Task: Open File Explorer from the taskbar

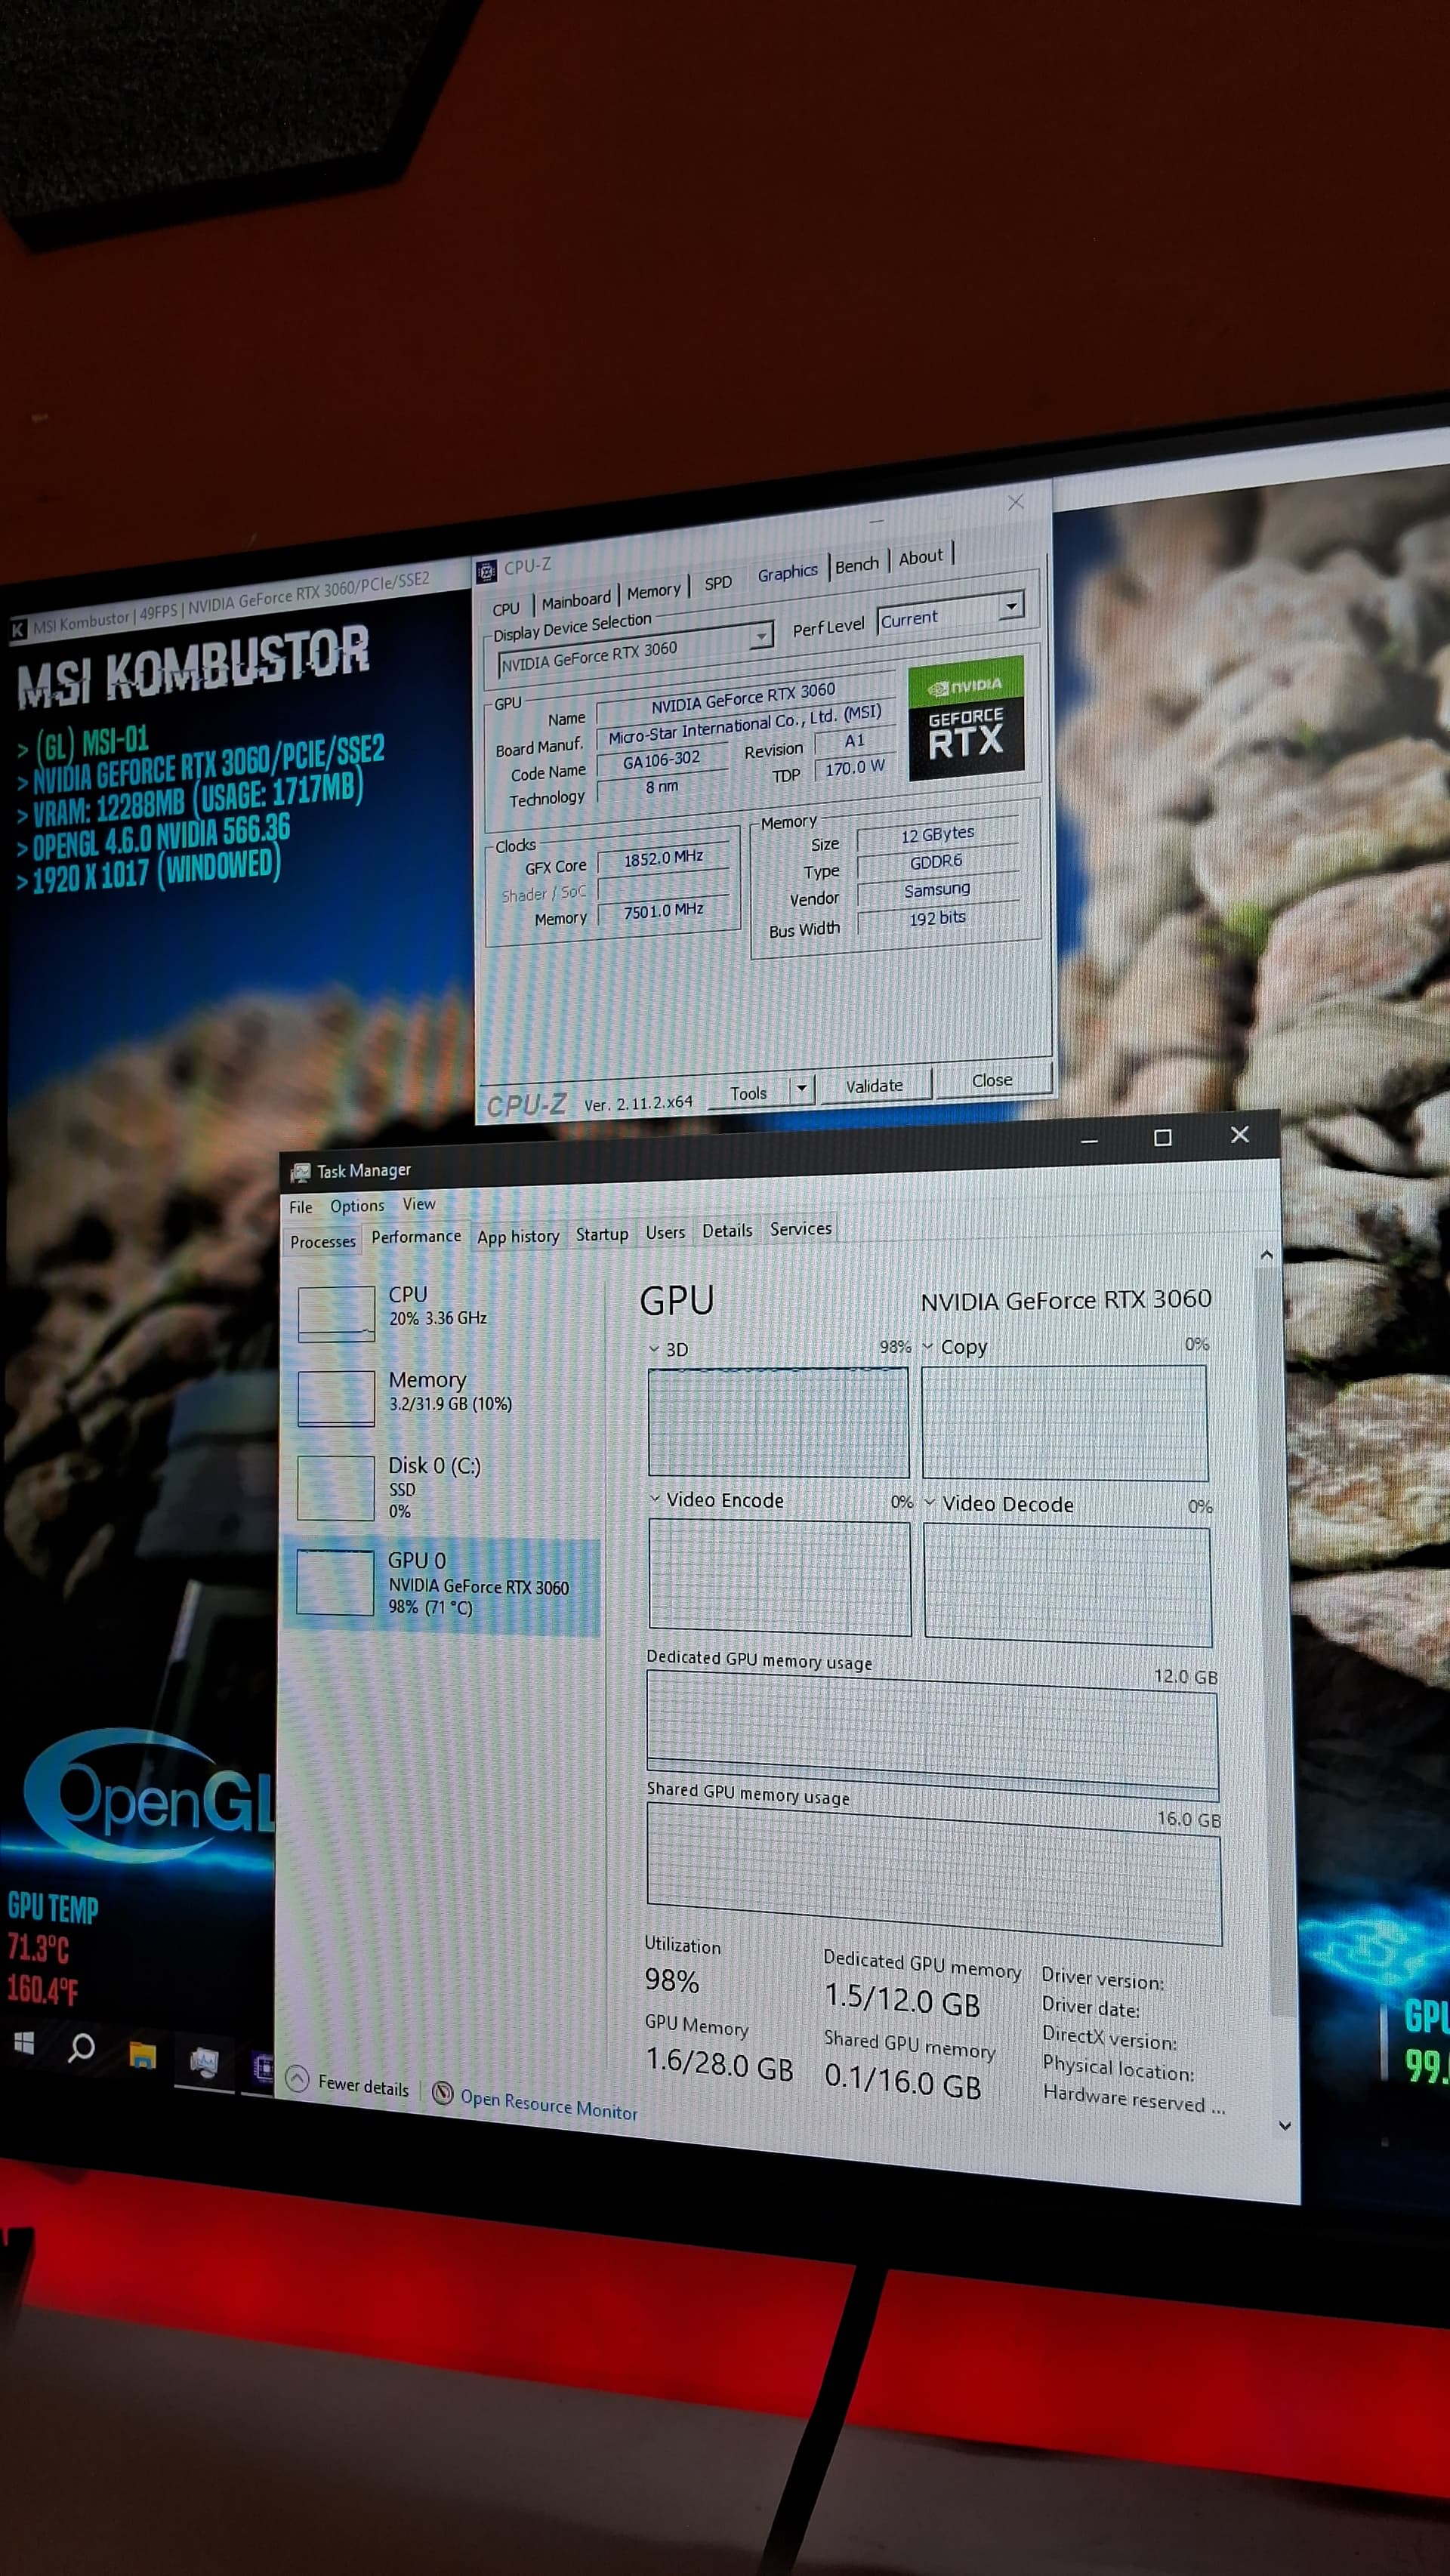Action: pos(143,2055)
